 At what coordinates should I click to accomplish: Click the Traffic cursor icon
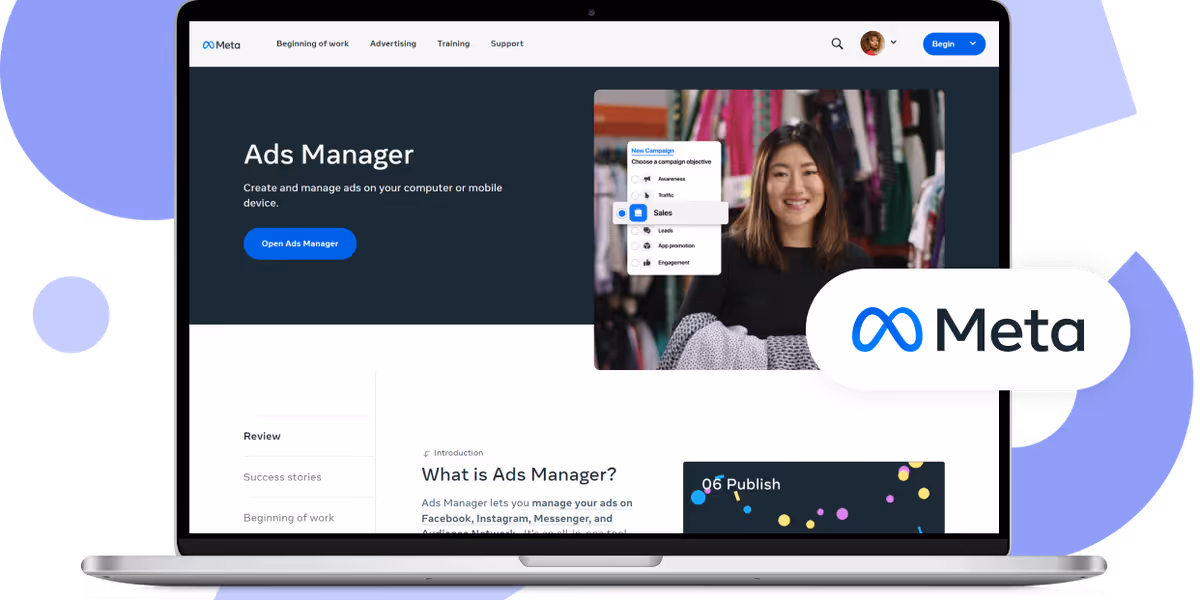coord(646,195)
